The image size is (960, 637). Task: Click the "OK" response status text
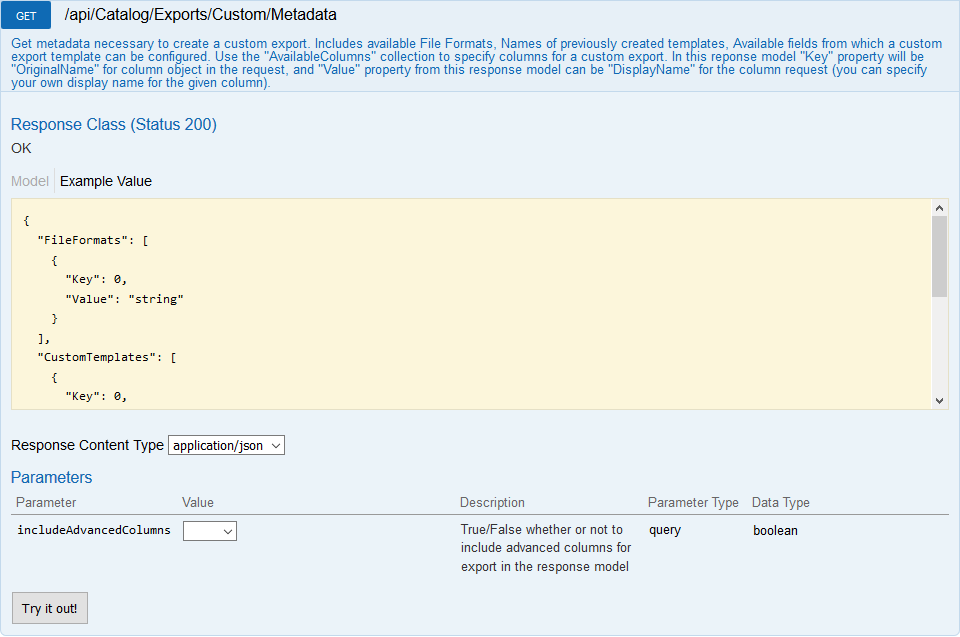[x=21, y=148]
